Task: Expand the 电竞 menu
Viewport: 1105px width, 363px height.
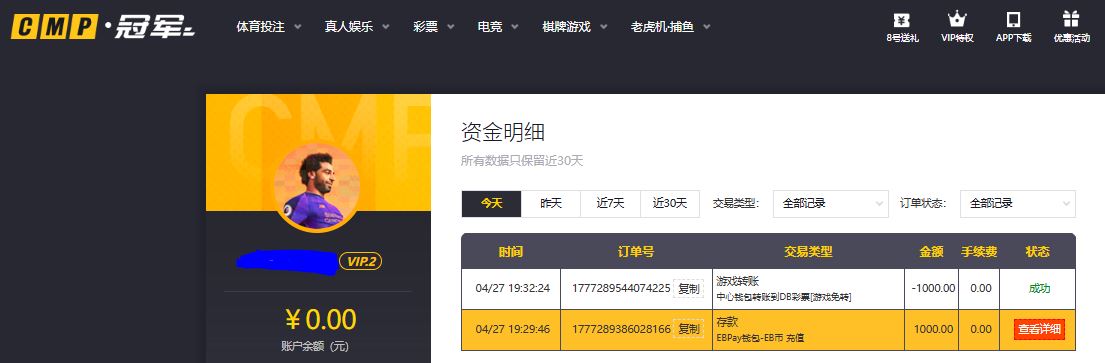Action: [x=498, y=27]
